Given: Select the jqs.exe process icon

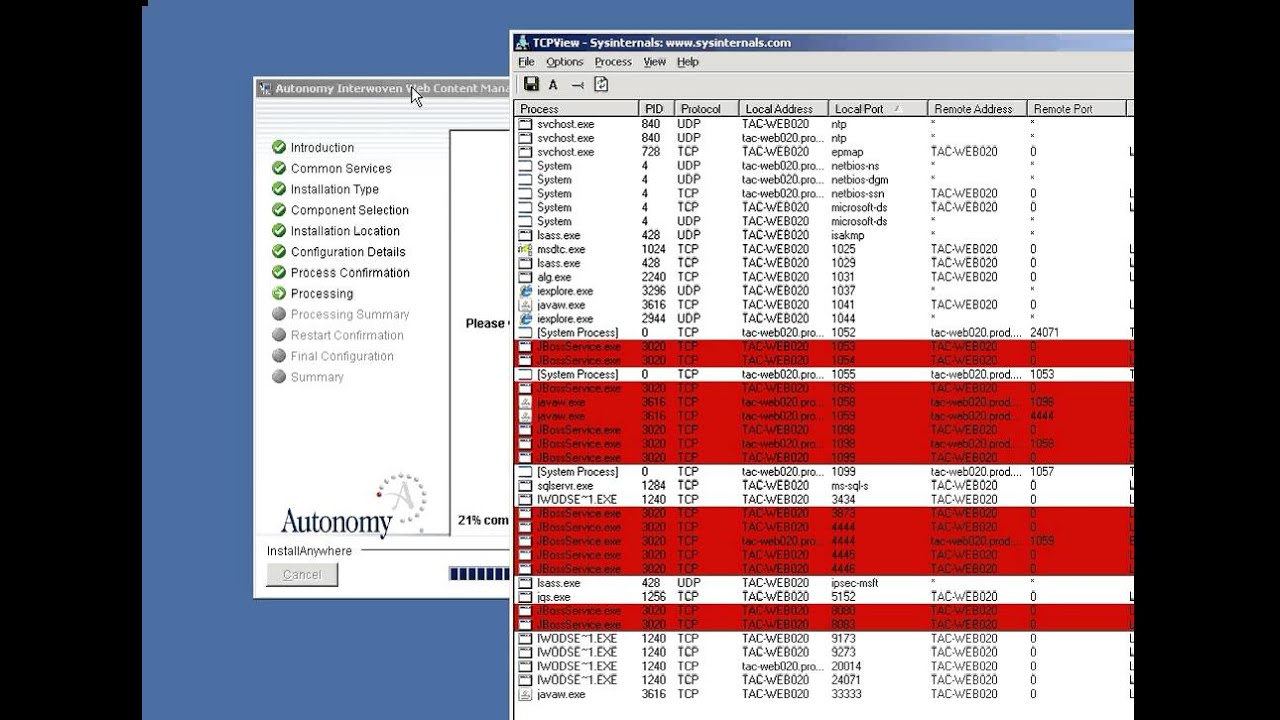Looking at the screenshot, I should [525, 597].
